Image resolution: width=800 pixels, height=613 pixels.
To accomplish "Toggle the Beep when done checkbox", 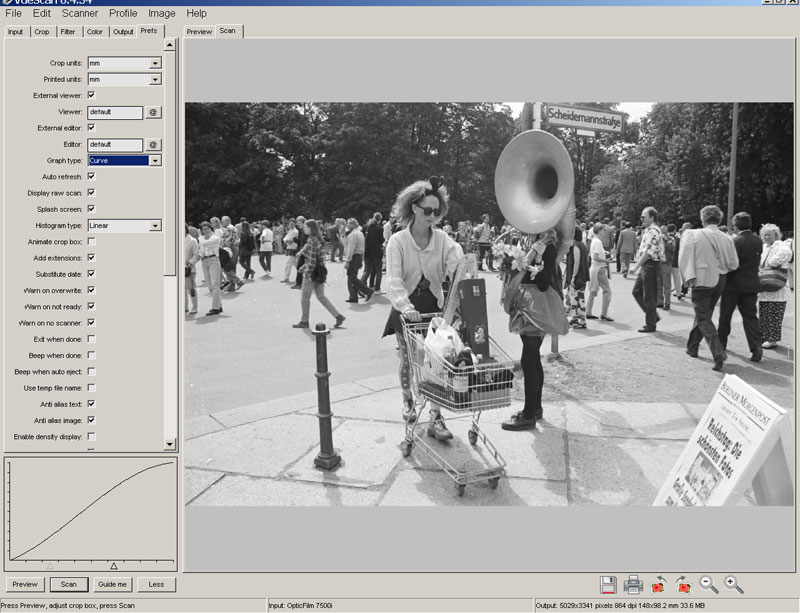I will click(92, 355).
